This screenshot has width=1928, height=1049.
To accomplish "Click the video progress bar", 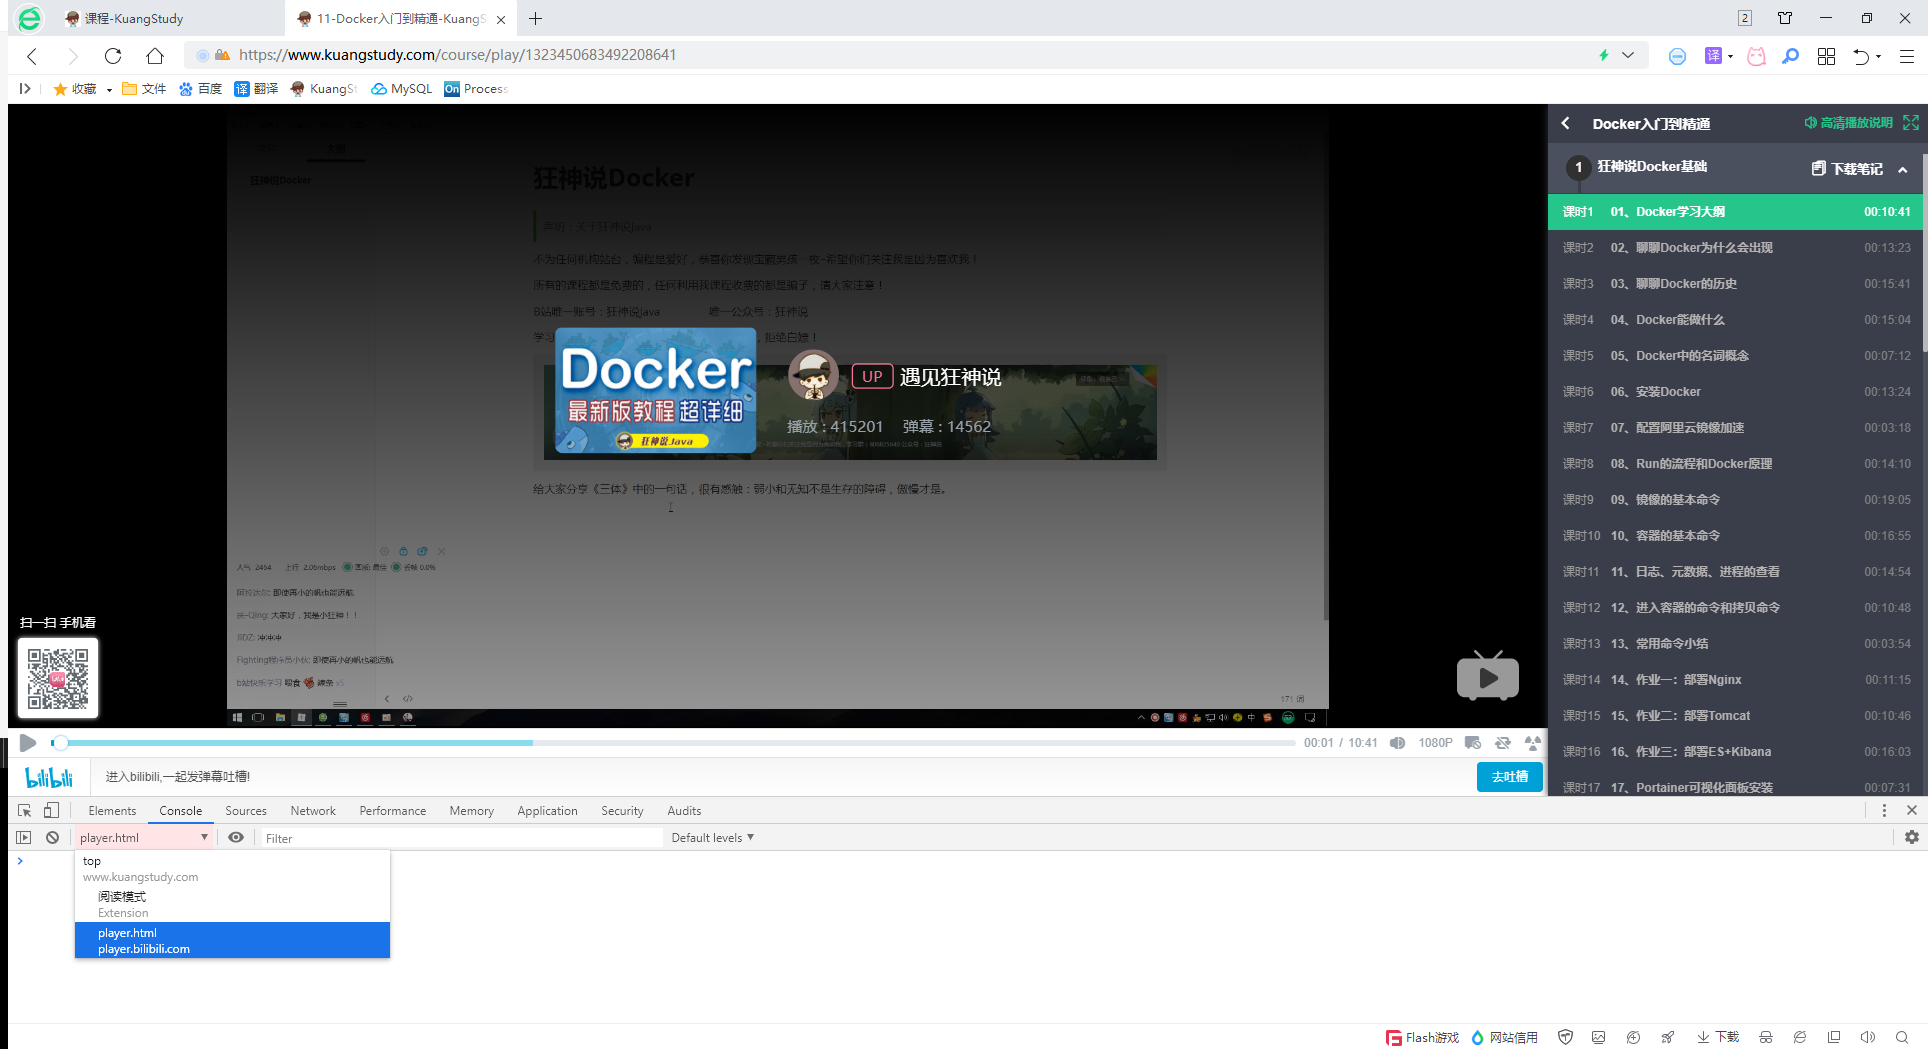I will tap(674, 743).
